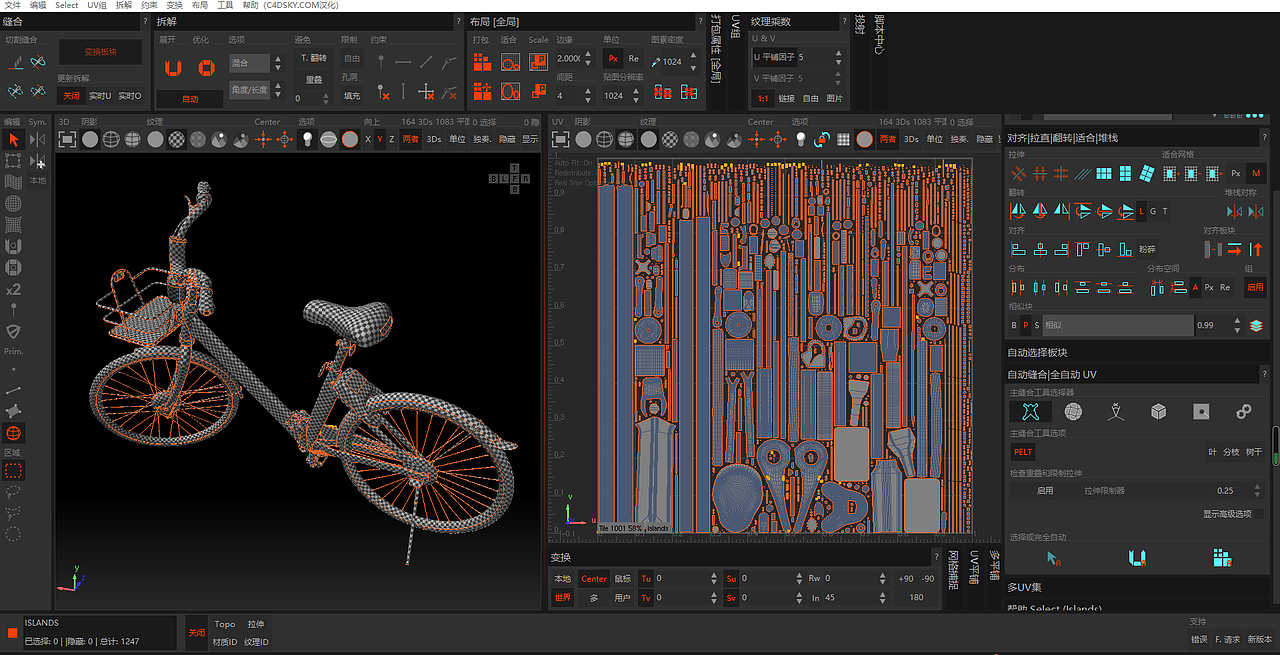
Task: Open the 拆解 menu in menu bar
Action: point(123,5)
